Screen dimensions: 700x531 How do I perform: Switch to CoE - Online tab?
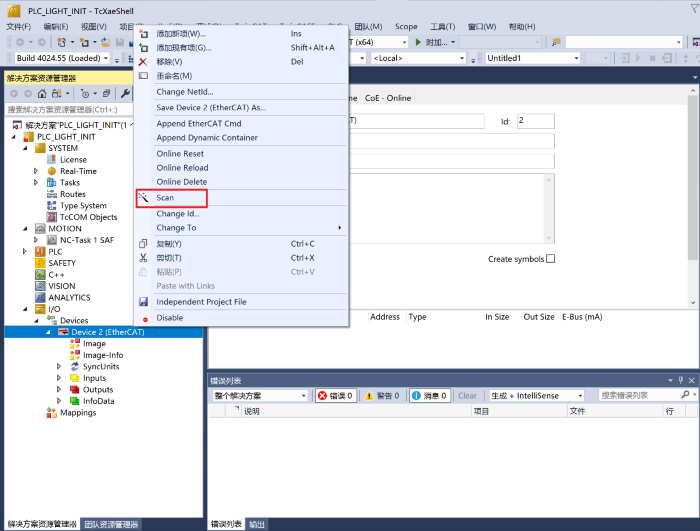(388, 98)
